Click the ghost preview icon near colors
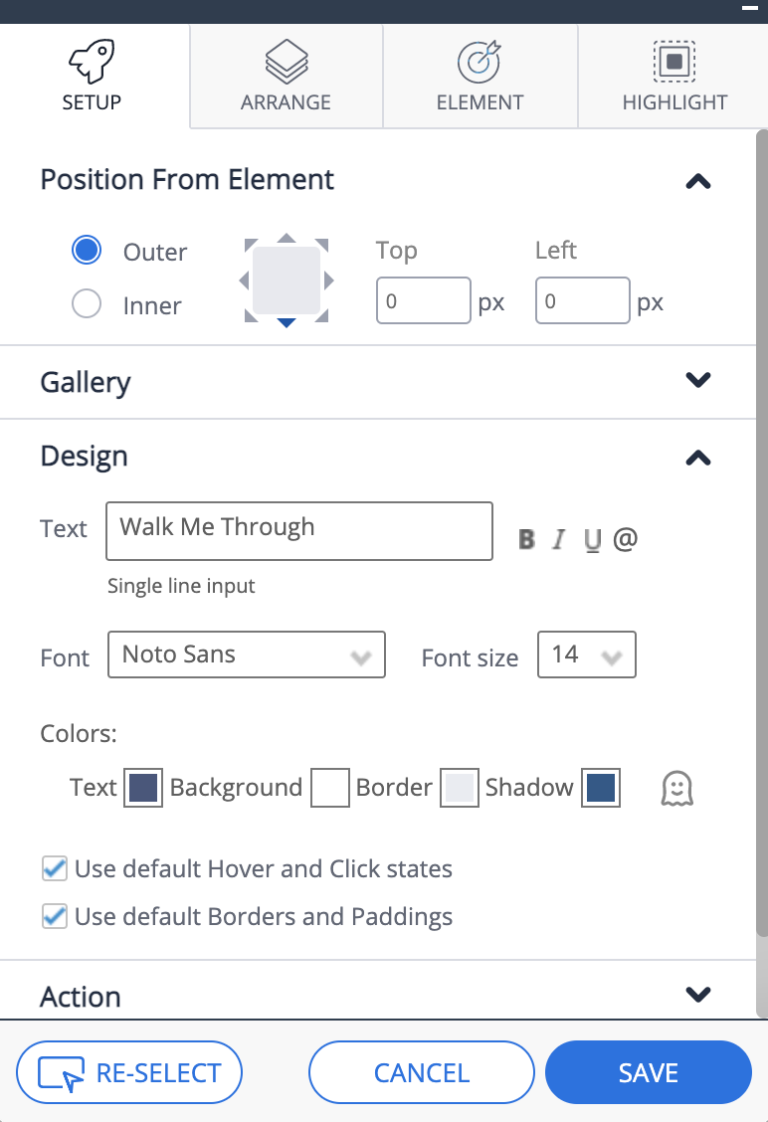Viewport: 768px width, 1122px height. 678,788
